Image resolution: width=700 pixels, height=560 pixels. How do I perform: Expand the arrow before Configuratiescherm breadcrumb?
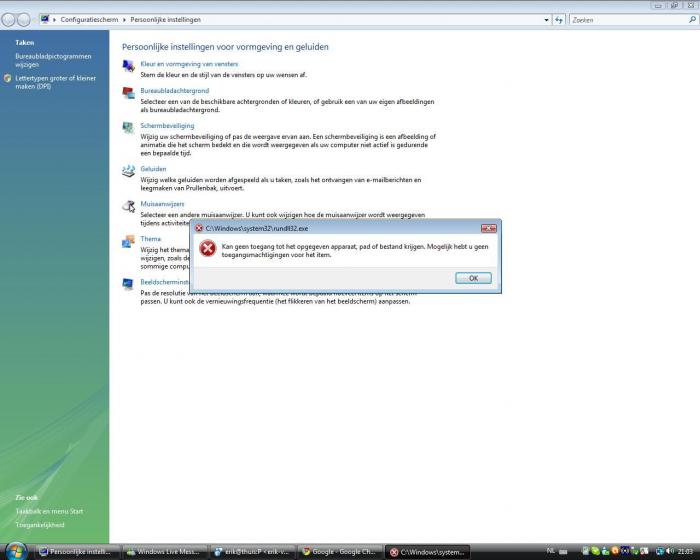click(x=54, y=20)
